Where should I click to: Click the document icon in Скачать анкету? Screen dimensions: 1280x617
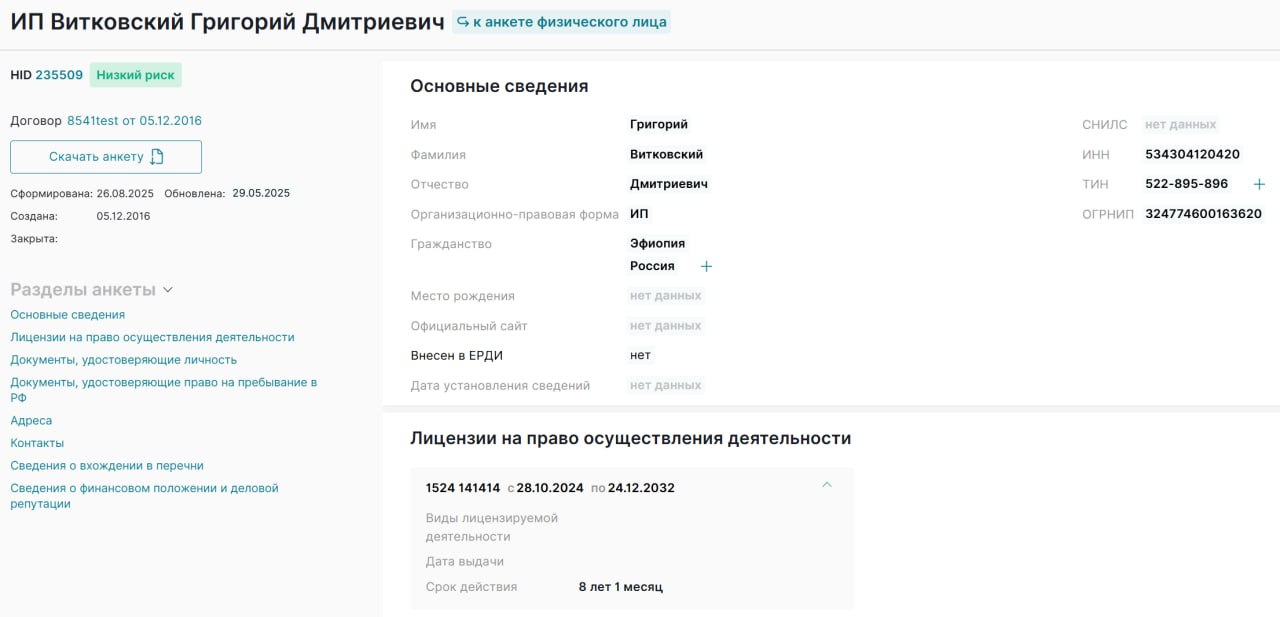157,157
